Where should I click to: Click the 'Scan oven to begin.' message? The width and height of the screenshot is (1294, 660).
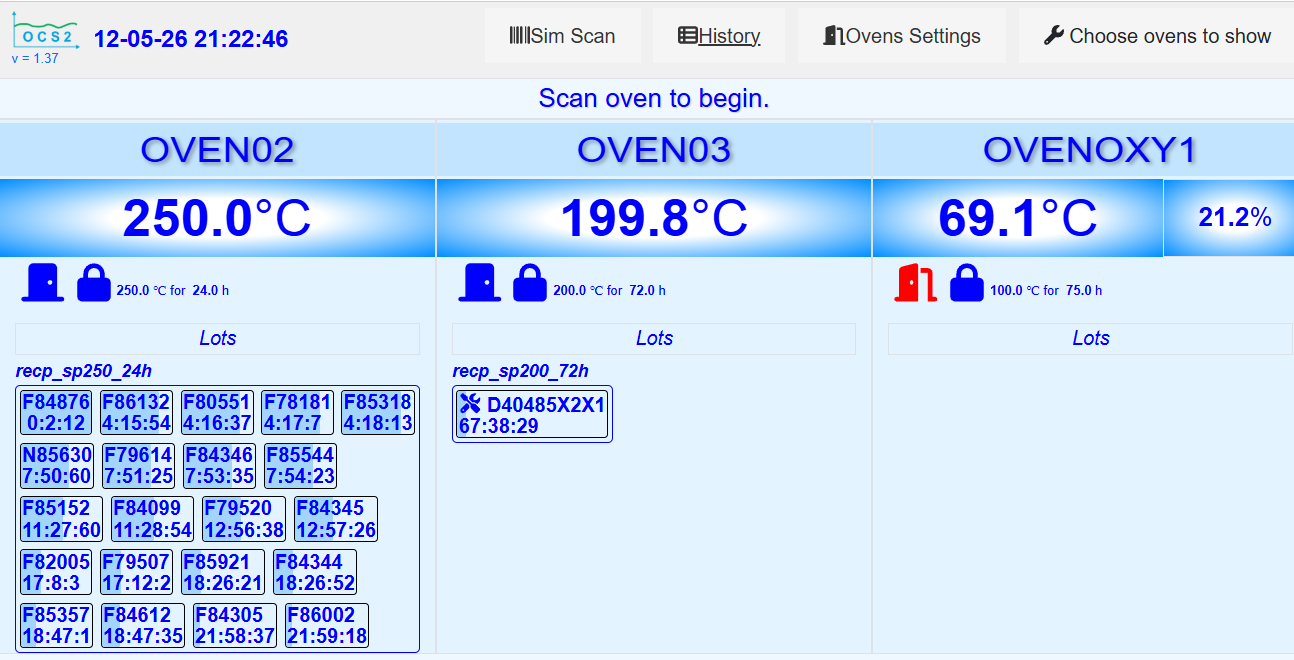pos(654,99)
